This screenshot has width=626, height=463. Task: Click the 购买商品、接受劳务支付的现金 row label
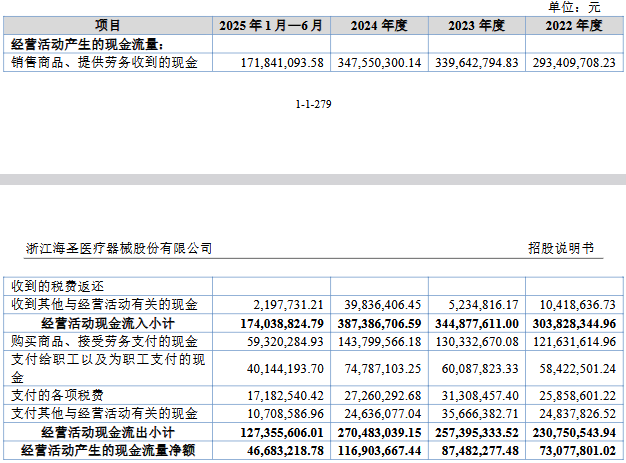coord(105,342)
